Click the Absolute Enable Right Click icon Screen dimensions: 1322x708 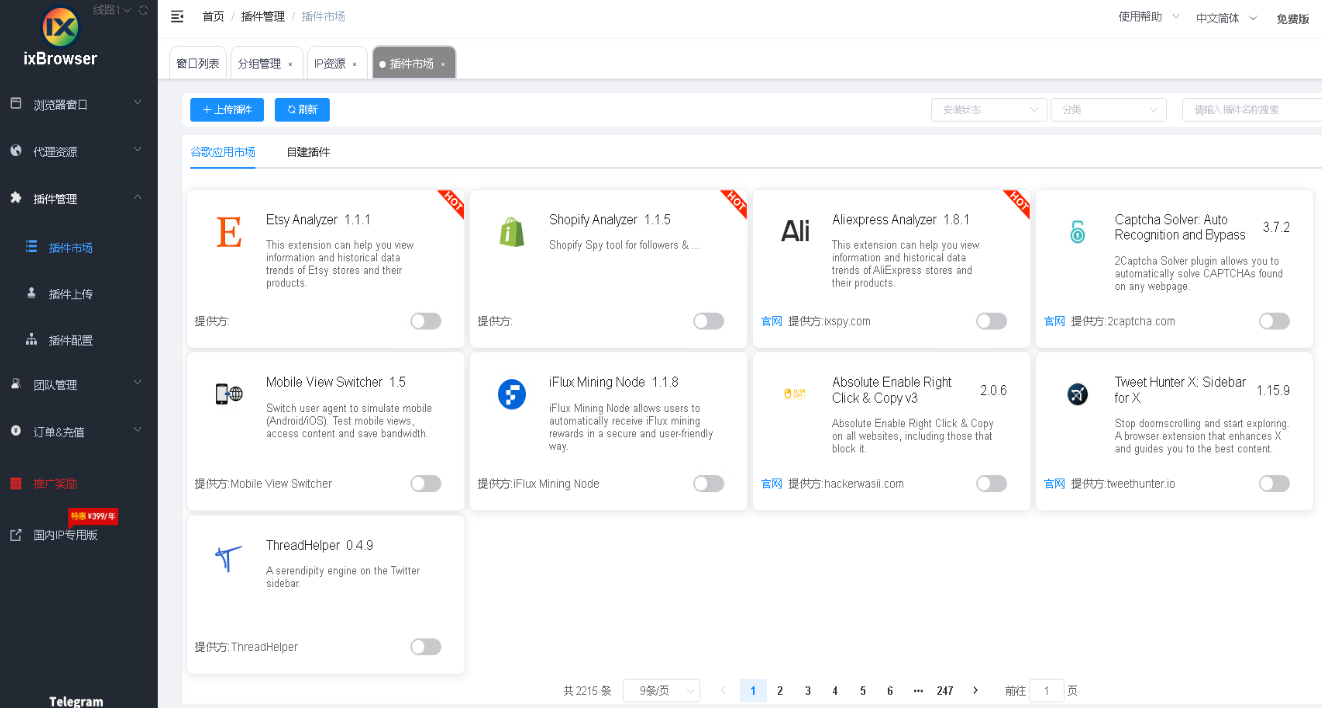(795, 394)
